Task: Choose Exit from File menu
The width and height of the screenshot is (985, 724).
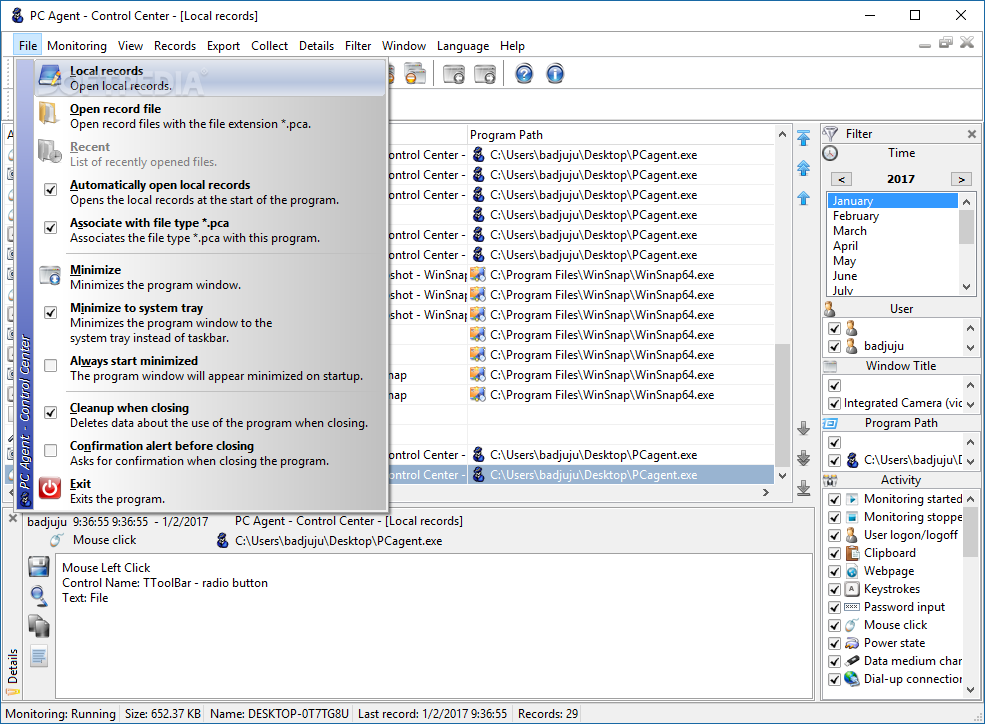Action: [x=210, y=491]
